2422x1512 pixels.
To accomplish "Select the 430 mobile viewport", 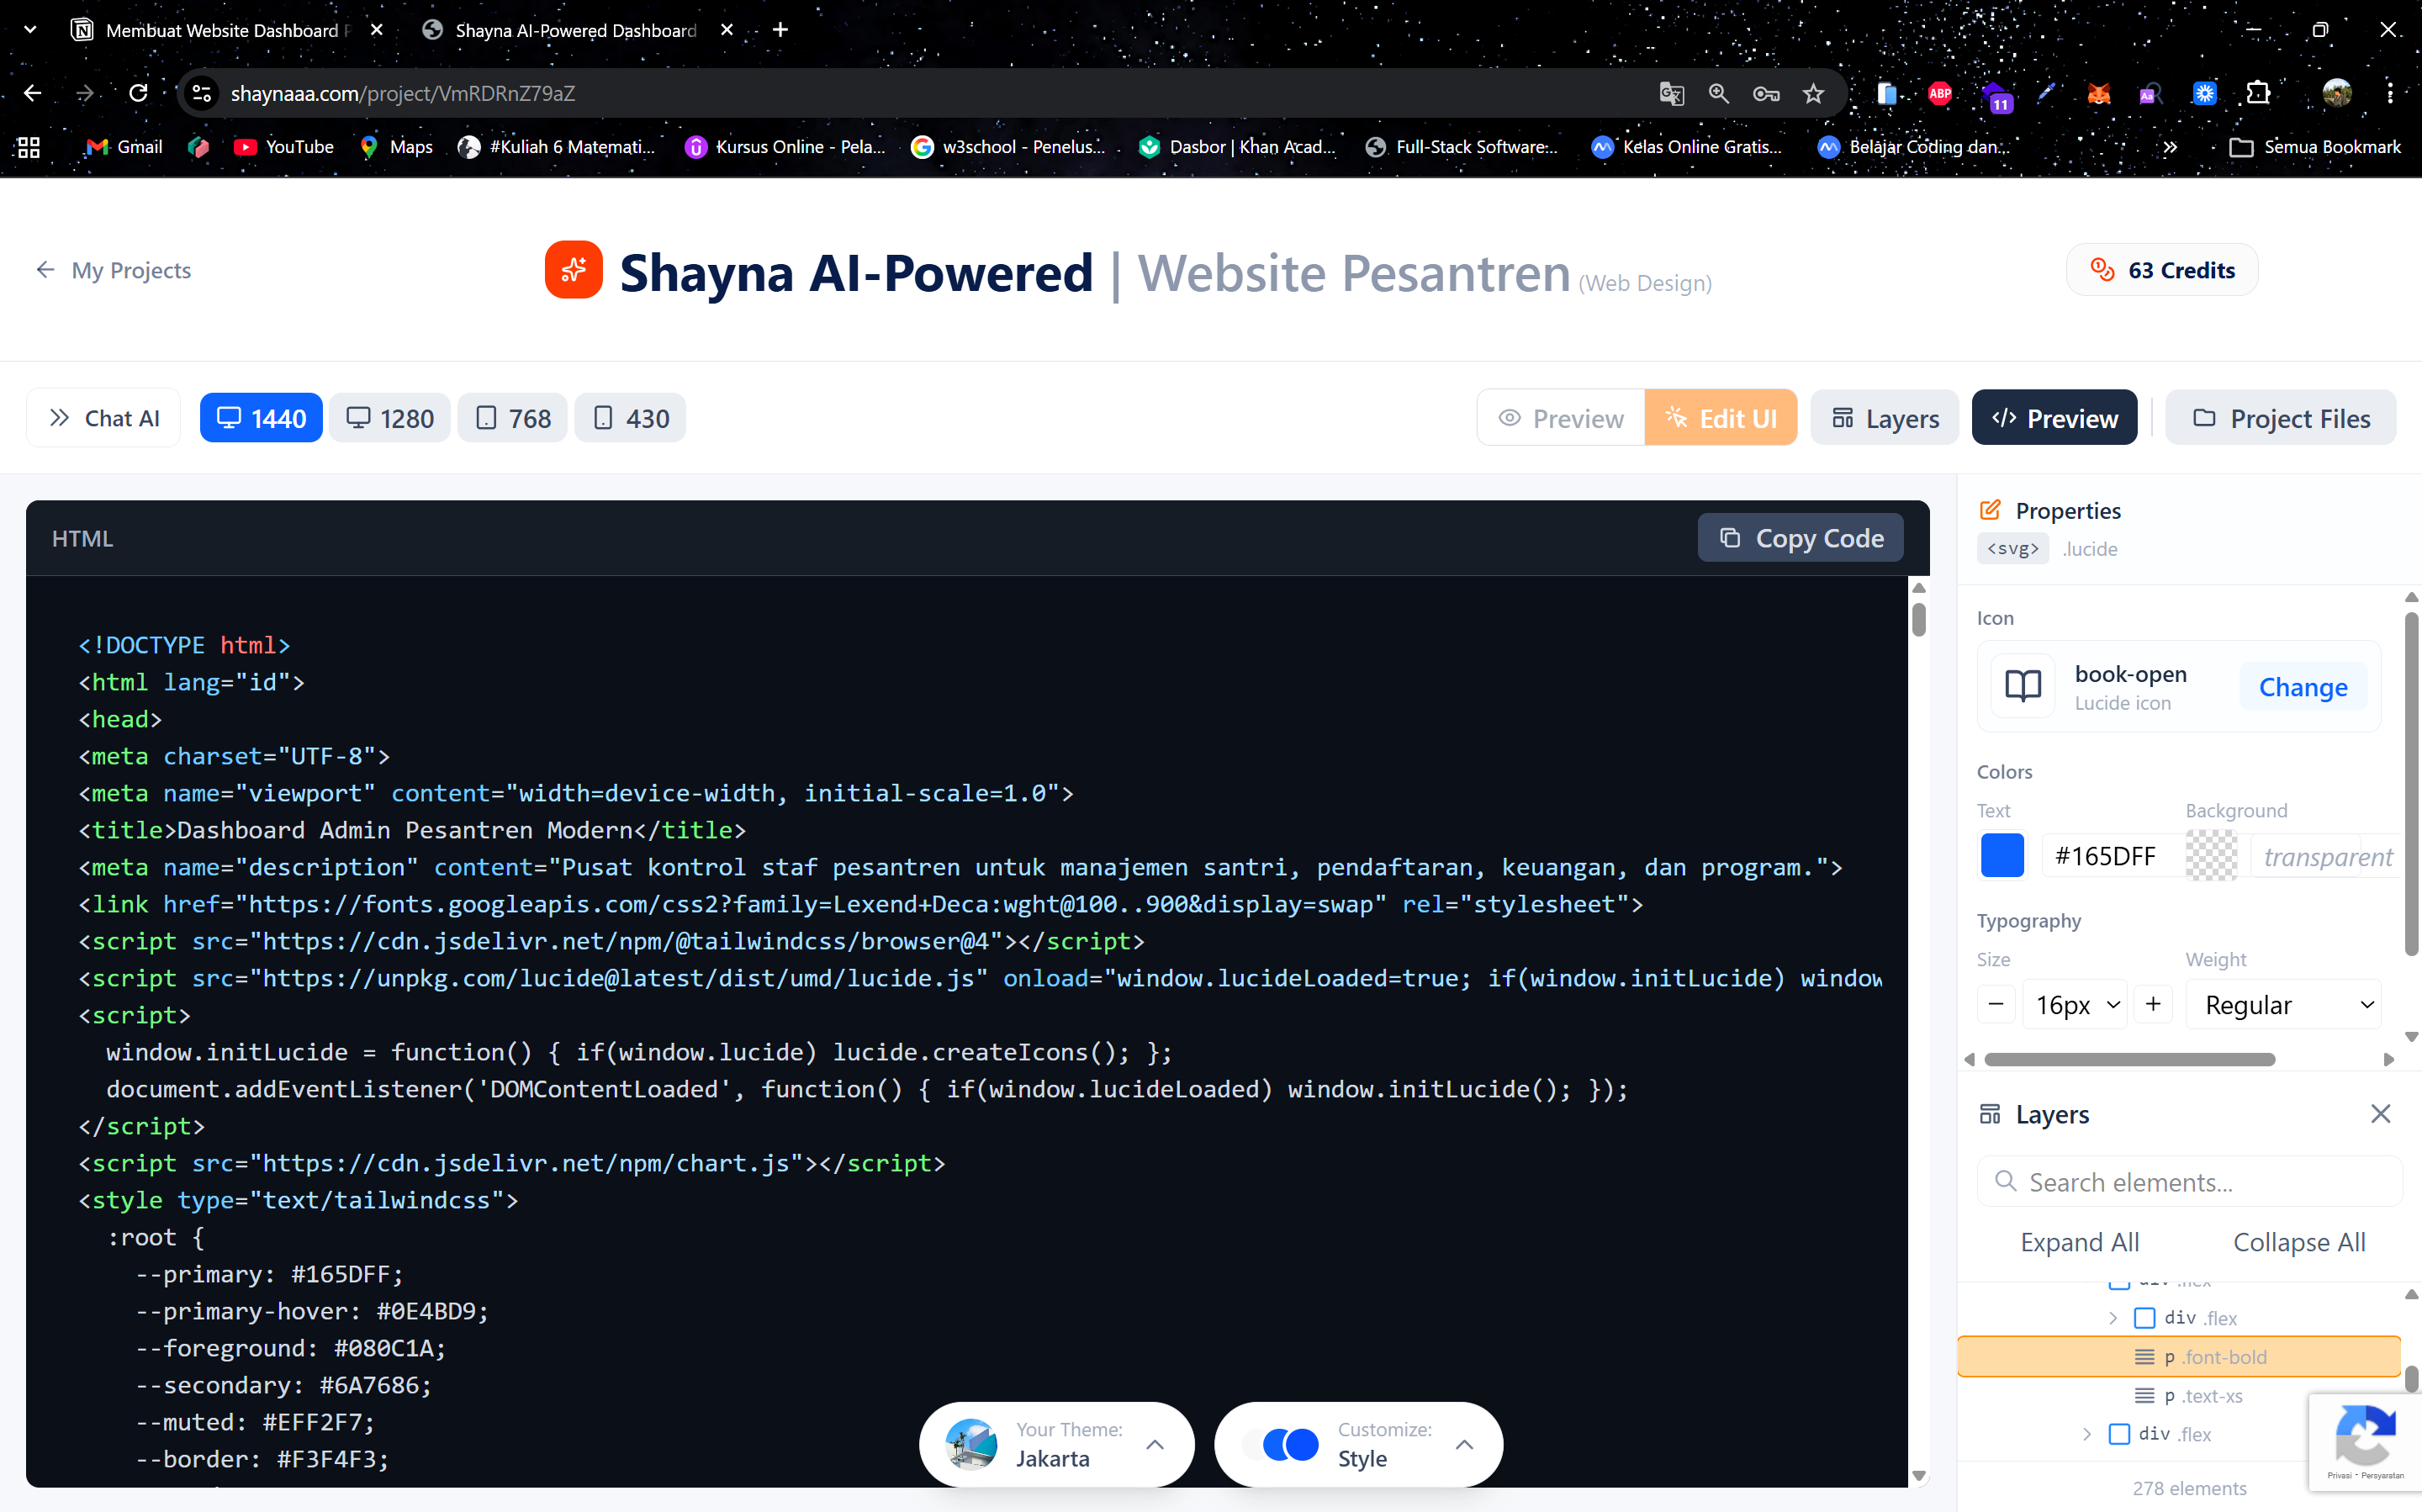I will (x=629, y=417).
